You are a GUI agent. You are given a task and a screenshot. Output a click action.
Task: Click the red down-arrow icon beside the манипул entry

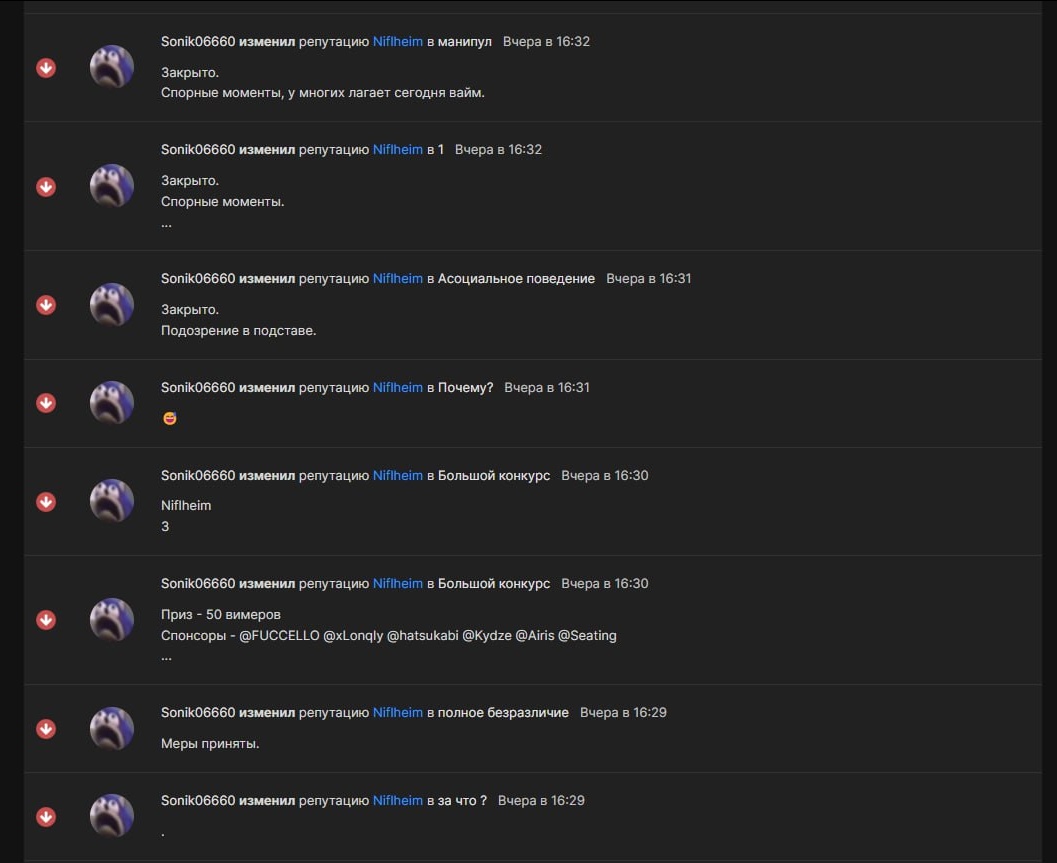point(46,67)
